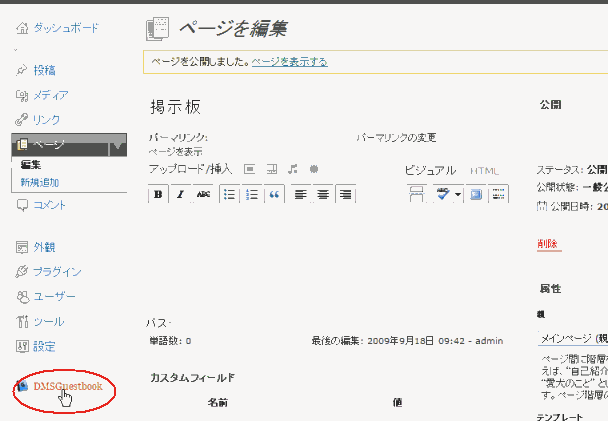The height and width of the screenshot is (421, 608).
Task: Show the kitchen sink toolbar row
Action: click(499, 194)
